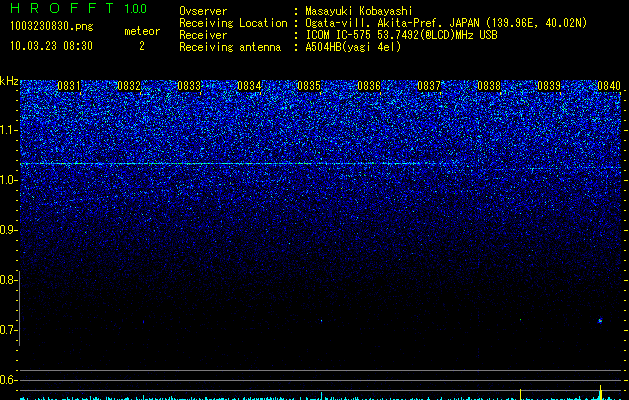Screen dimensions: 629x400
Task: Click the Receiving antenna field label
Action: [x=230, y=47]
